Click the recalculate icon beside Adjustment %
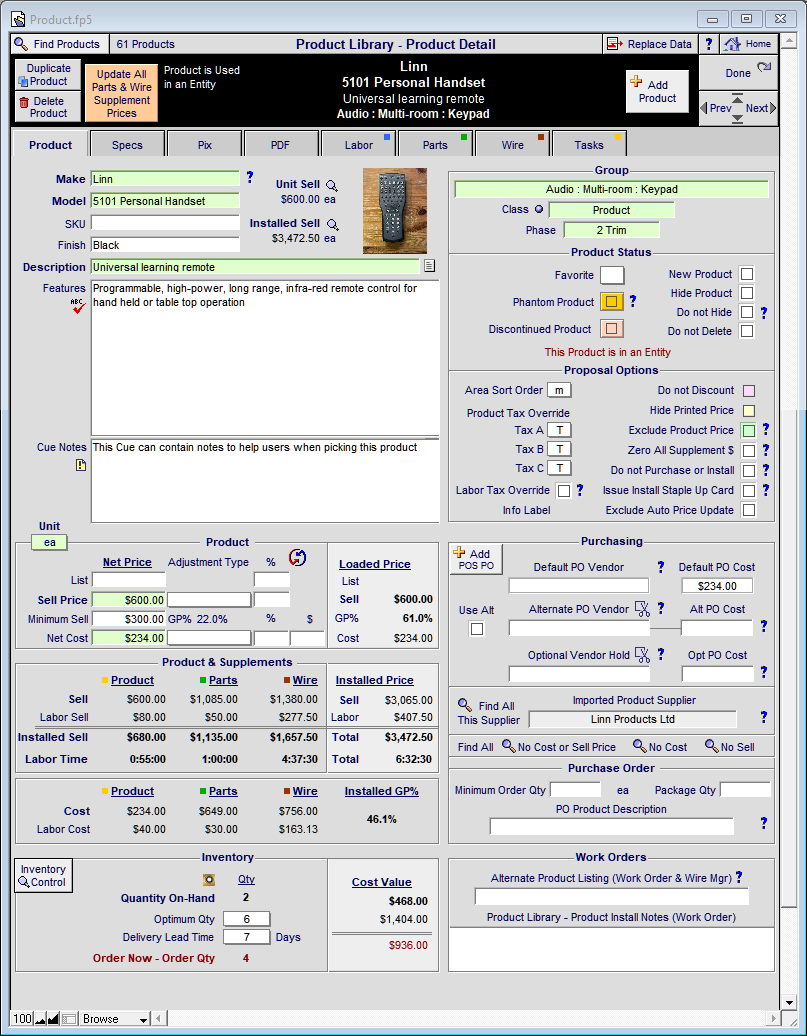807x1036 pixels. coord(298,558)
